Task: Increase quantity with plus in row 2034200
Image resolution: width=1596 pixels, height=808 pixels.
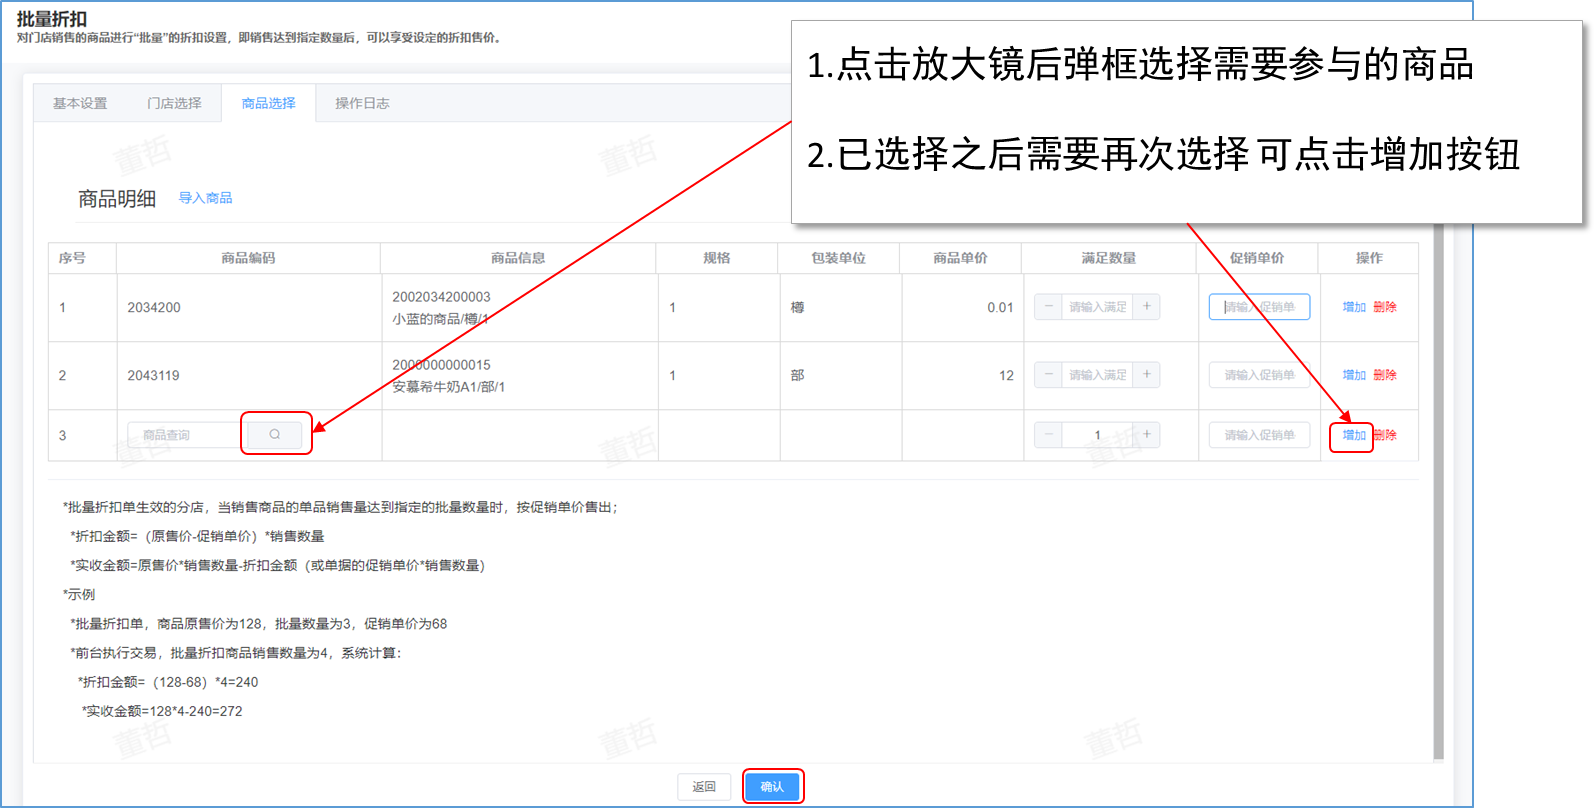Action: click(1147, 307)
